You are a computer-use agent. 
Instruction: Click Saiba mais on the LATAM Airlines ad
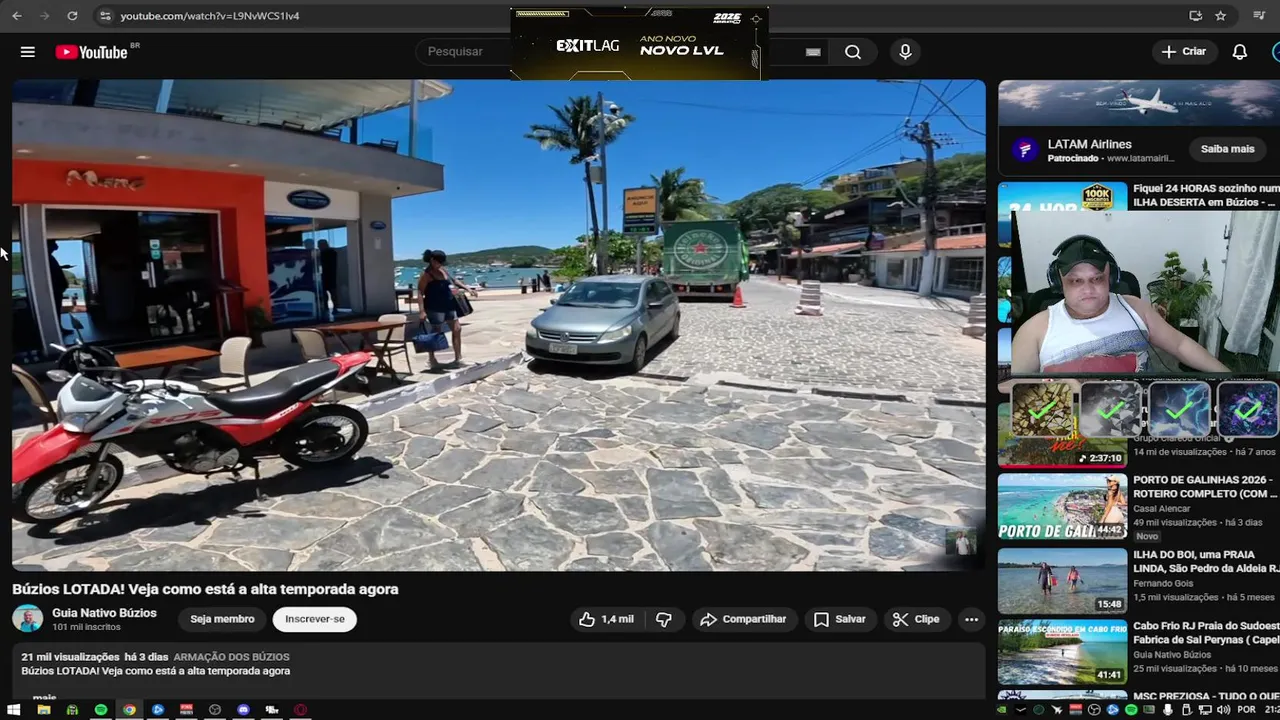[1227, 149]
